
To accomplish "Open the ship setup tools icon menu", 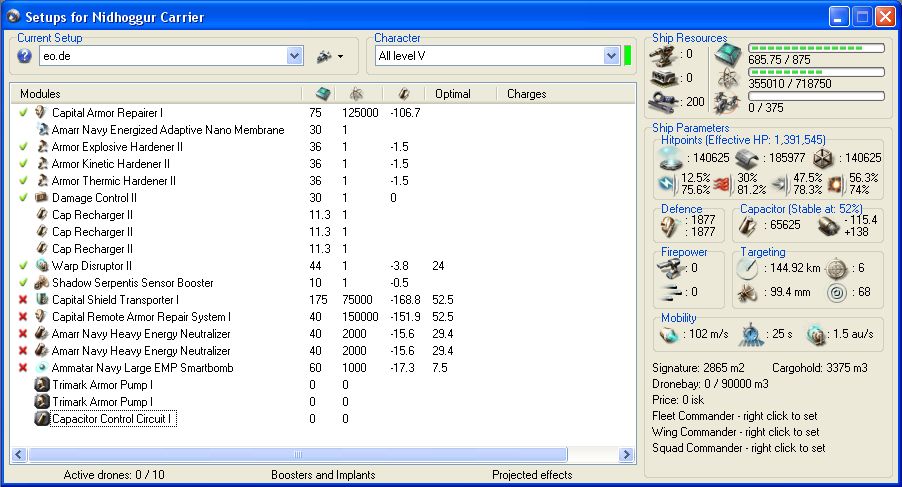I will [324, 56].
